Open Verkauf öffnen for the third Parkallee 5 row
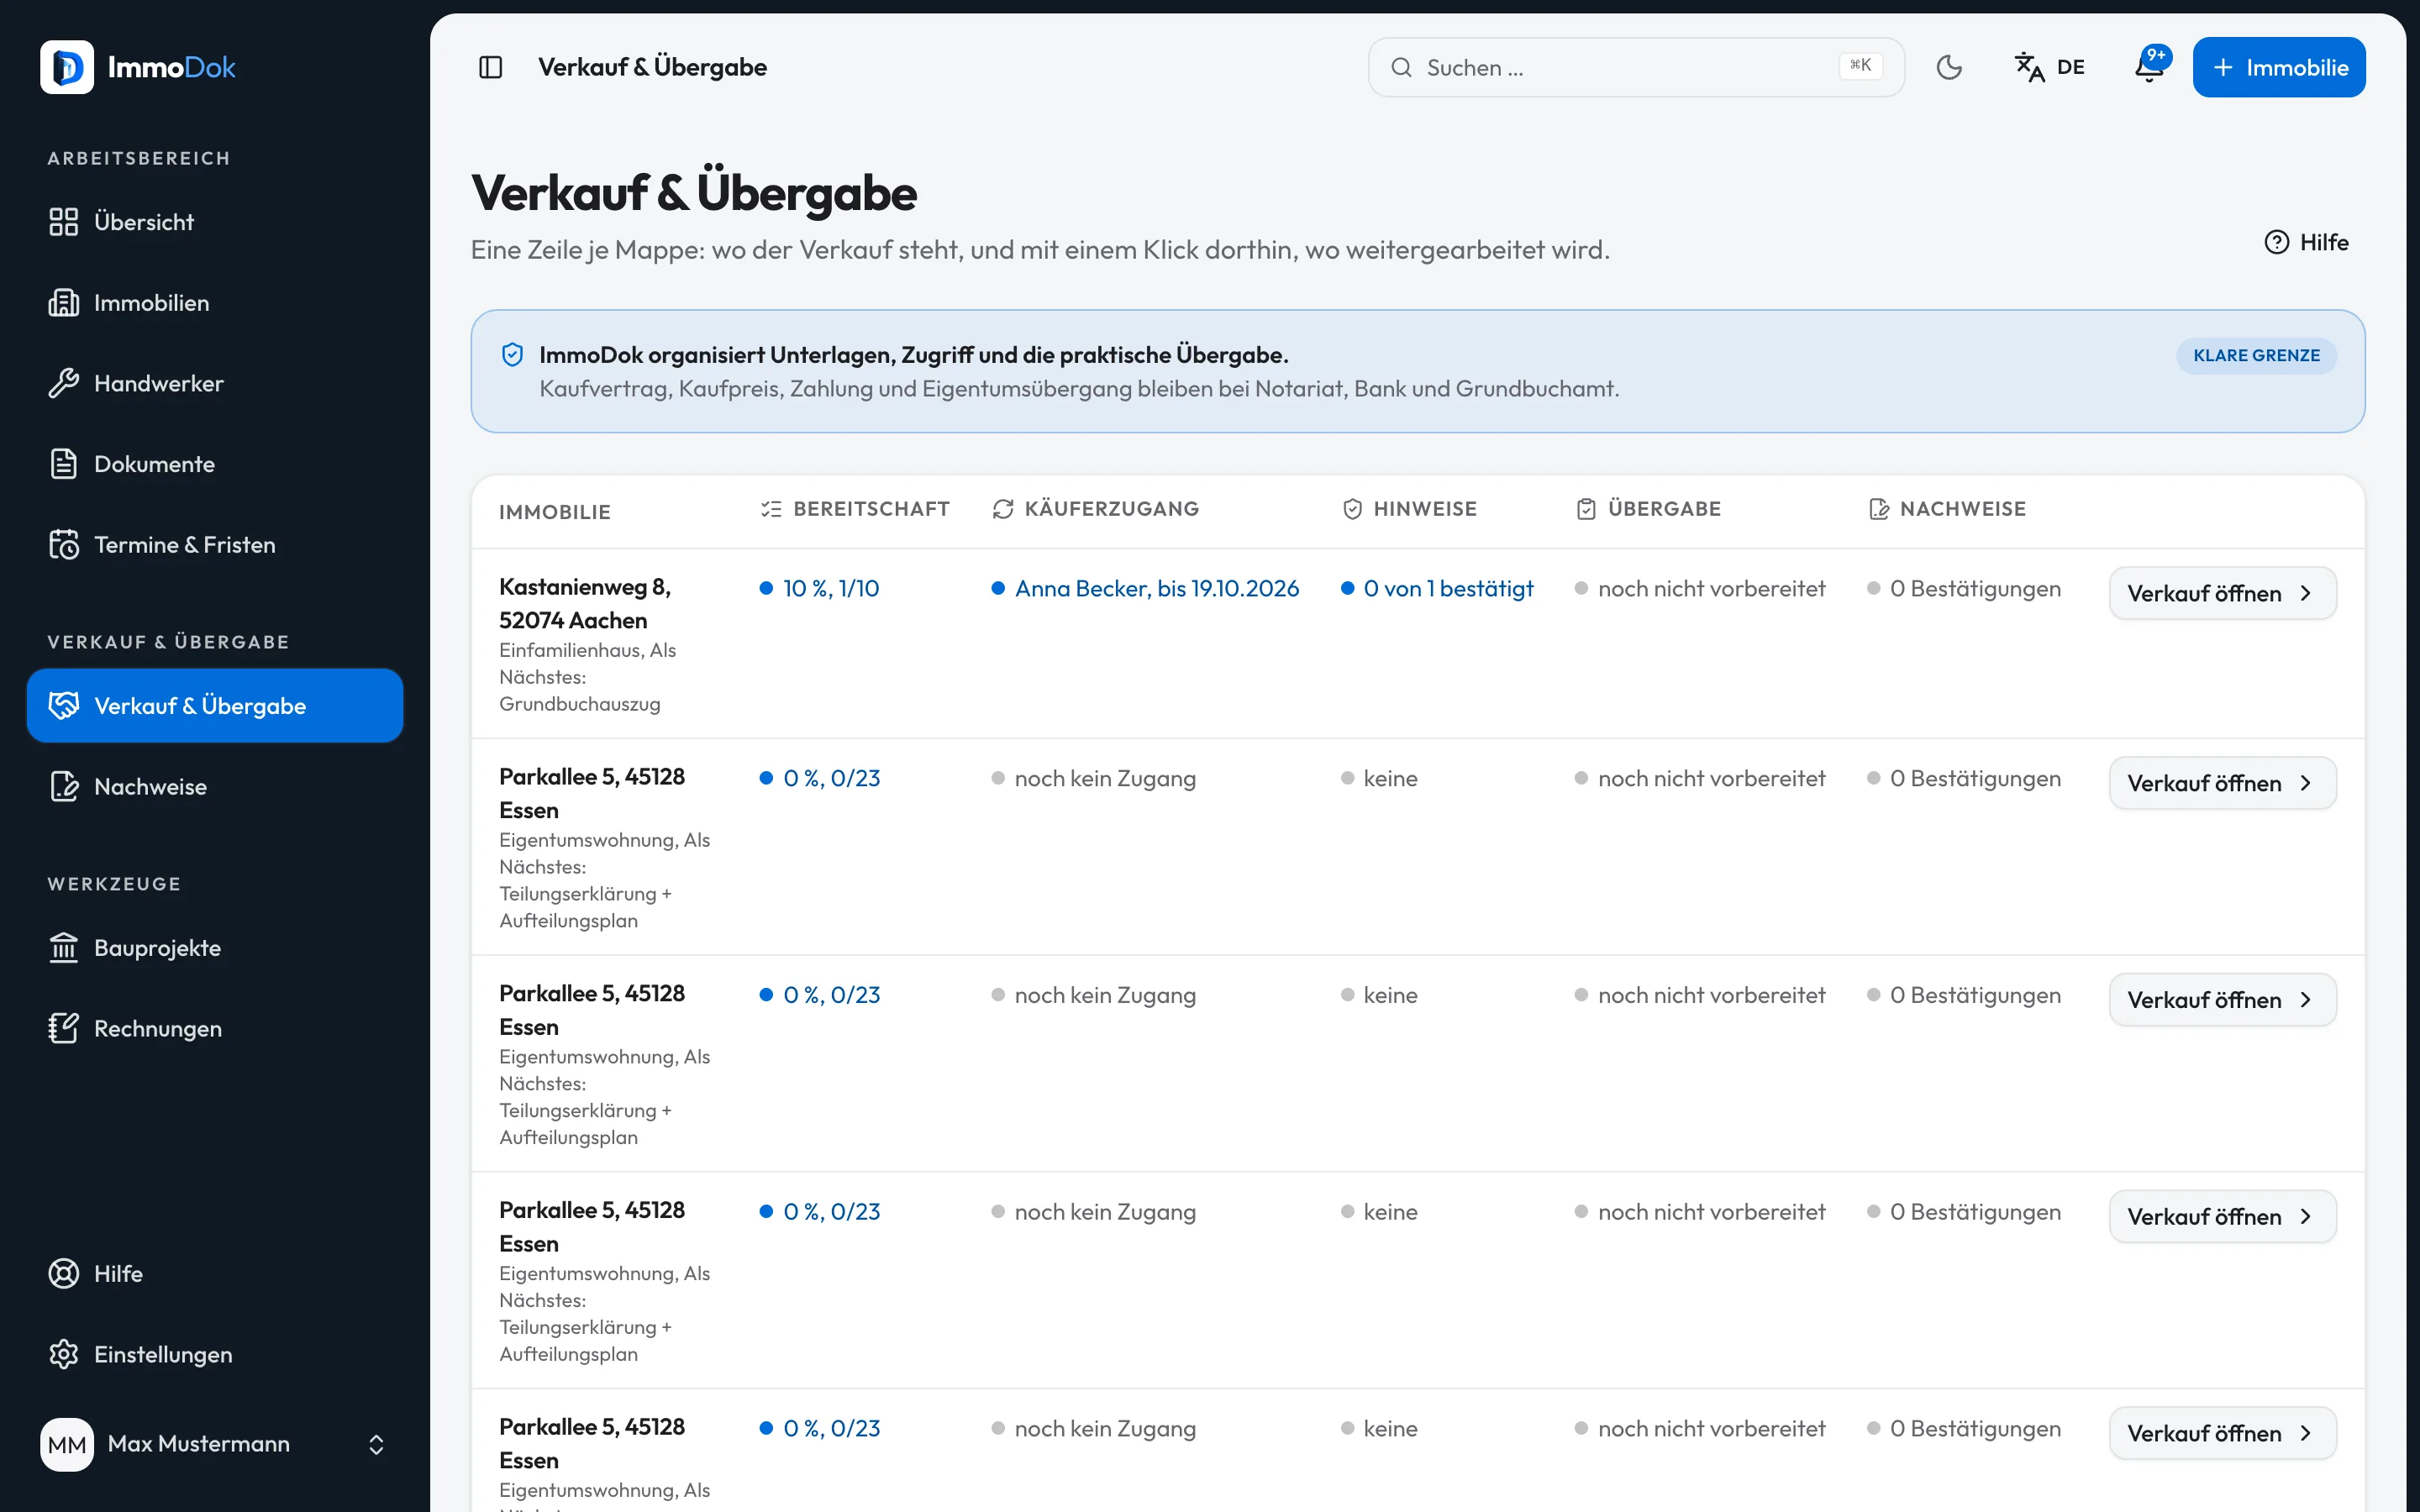 (2222, 1216)
